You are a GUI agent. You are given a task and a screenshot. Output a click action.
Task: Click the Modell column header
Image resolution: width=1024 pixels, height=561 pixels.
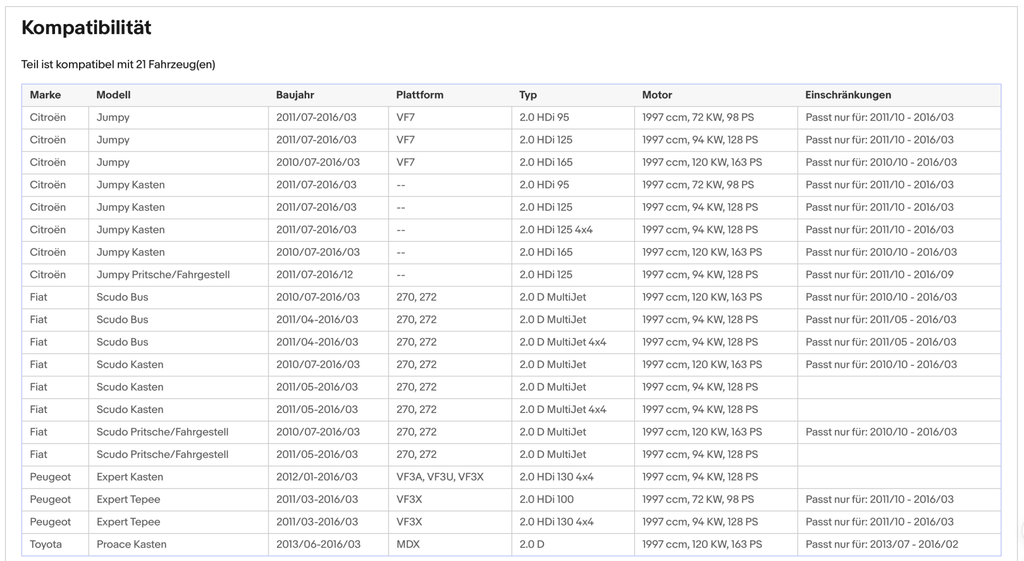[114, 95]
